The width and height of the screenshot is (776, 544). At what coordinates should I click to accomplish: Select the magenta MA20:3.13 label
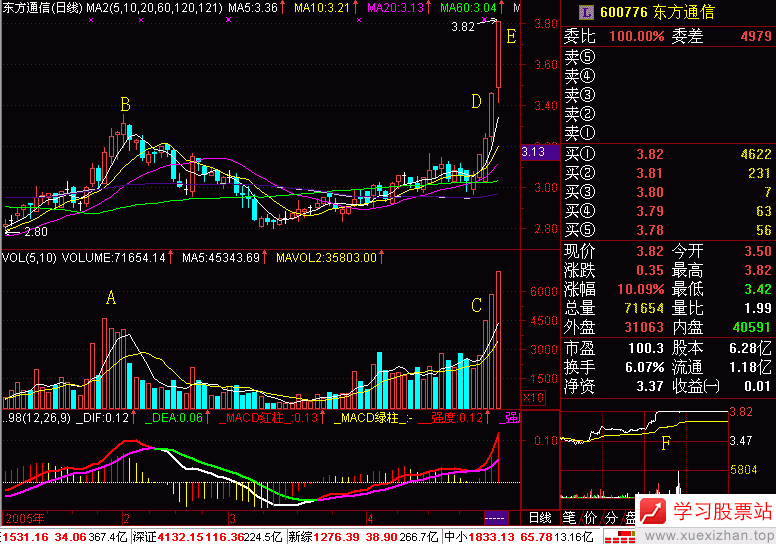tap(395, 7)
